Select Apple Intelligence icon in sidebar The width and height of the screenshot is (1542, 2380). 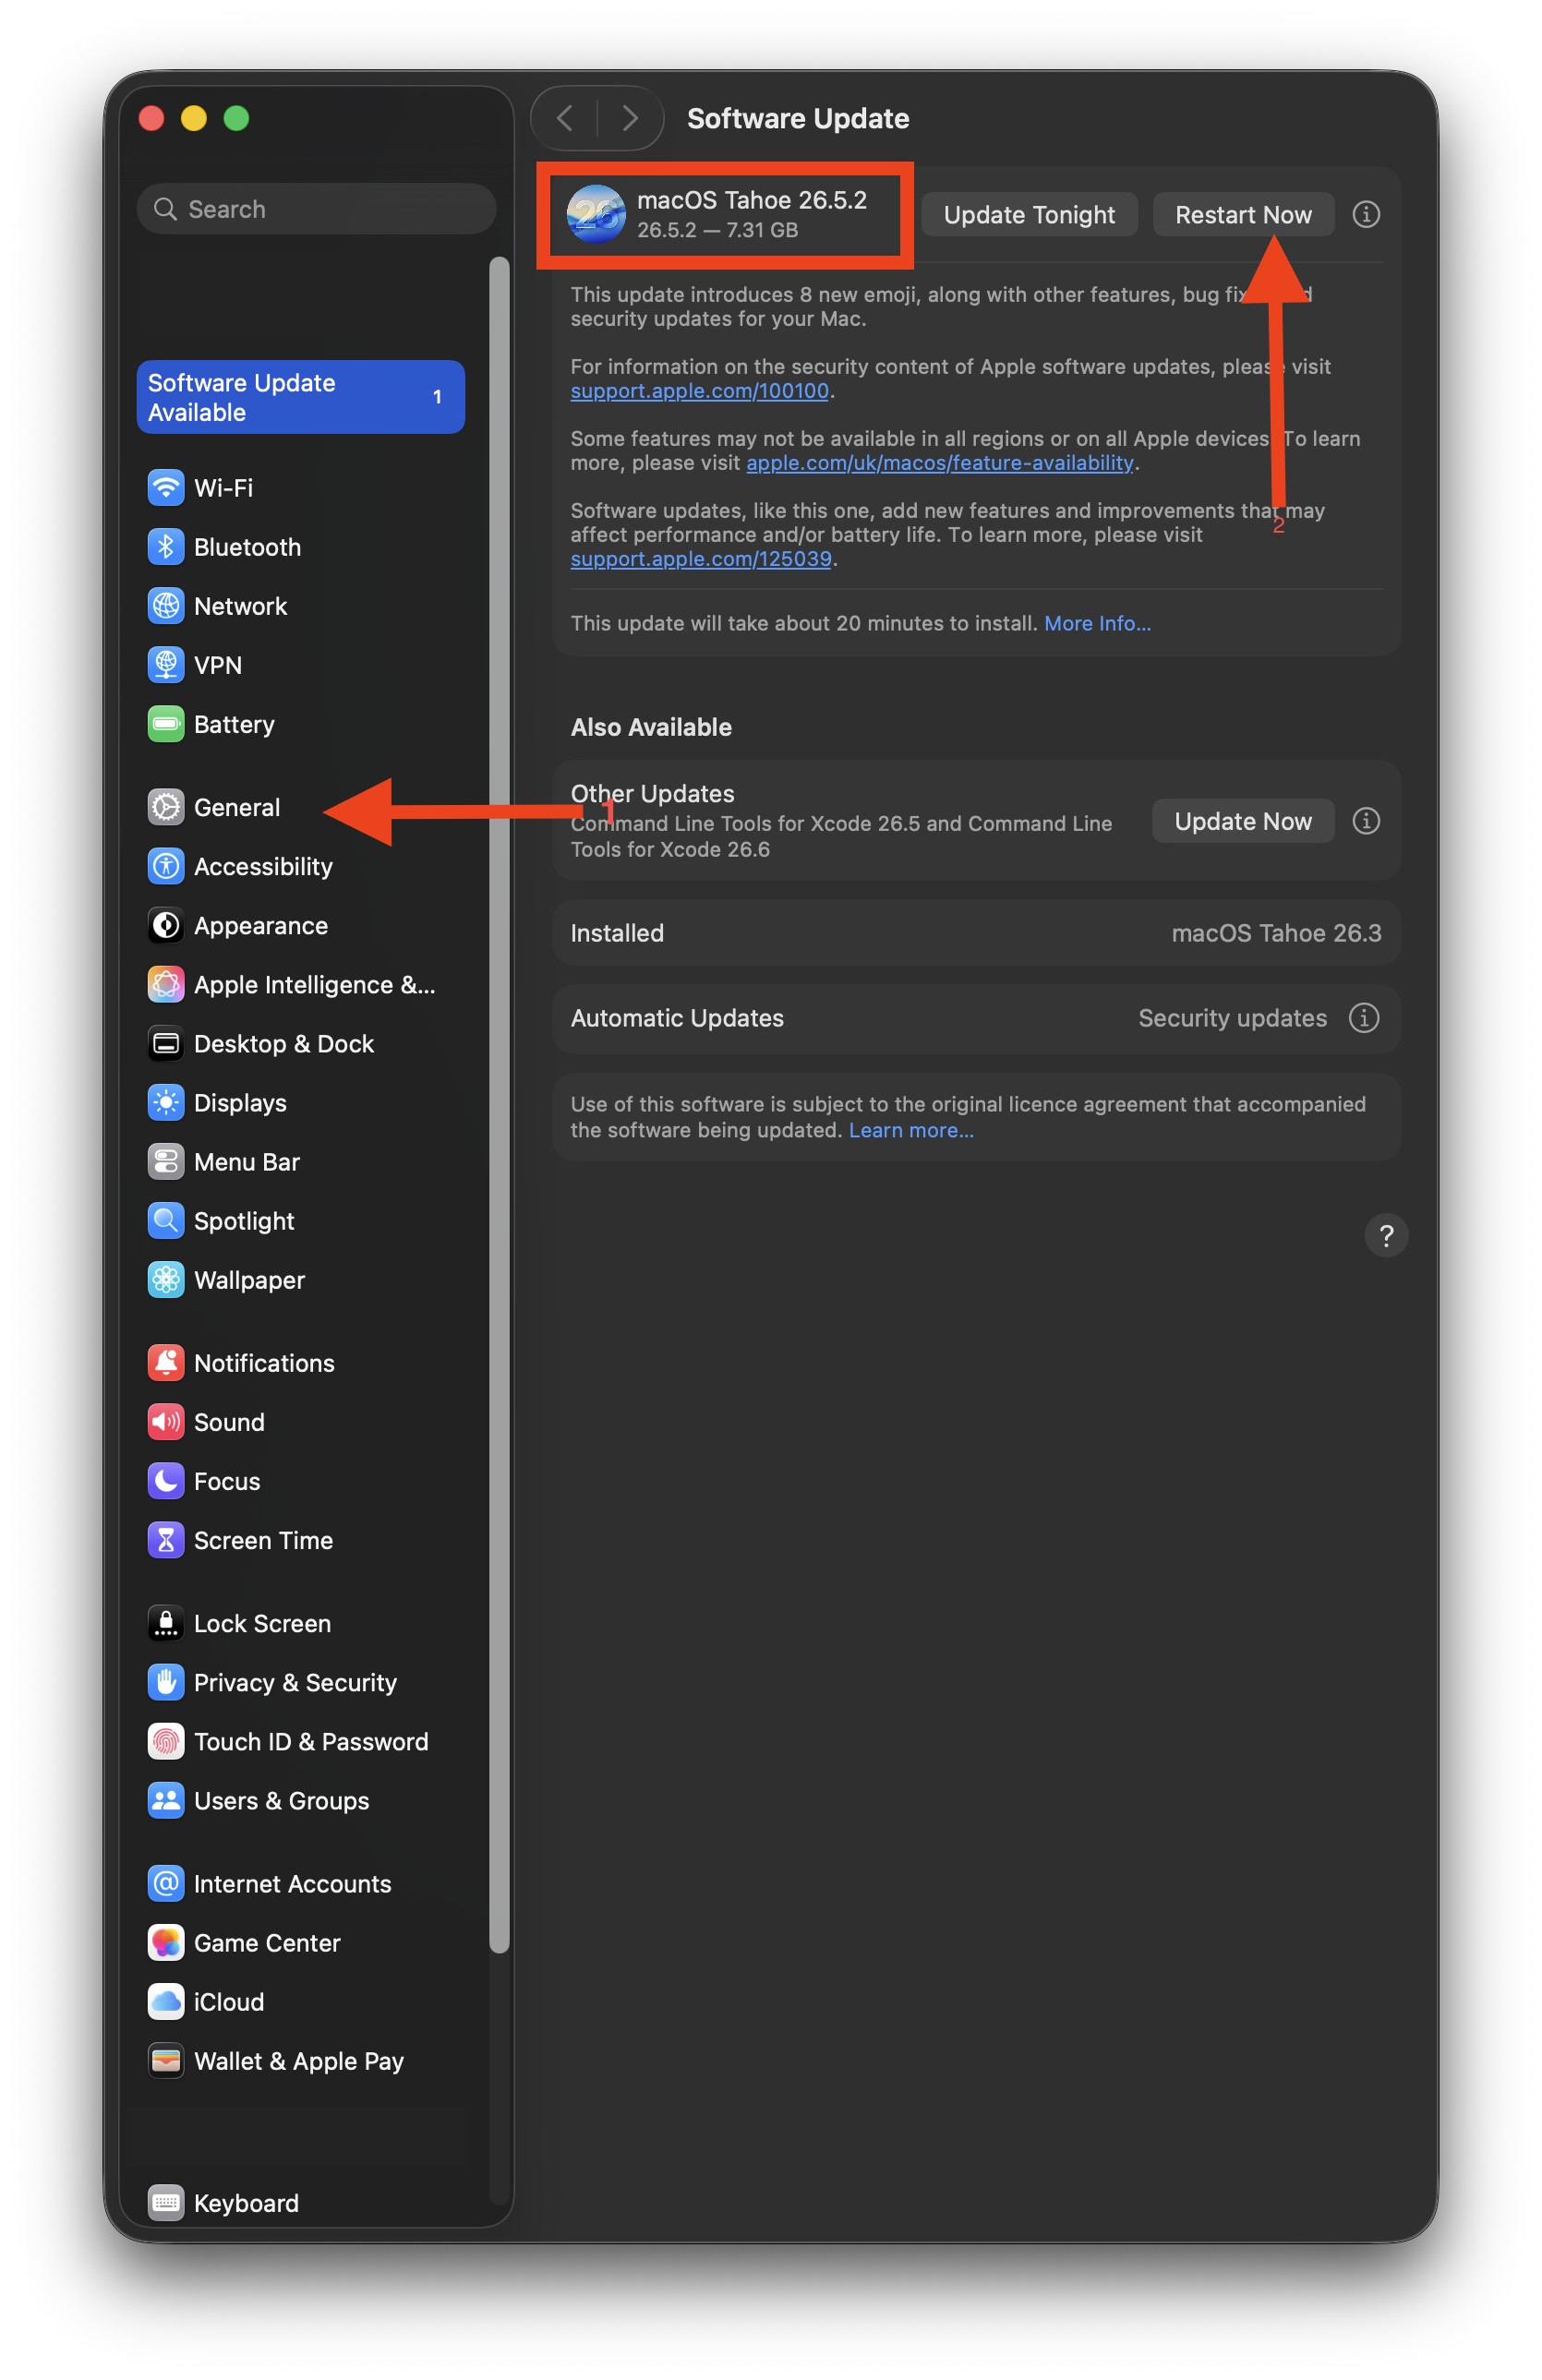point(166,984)
